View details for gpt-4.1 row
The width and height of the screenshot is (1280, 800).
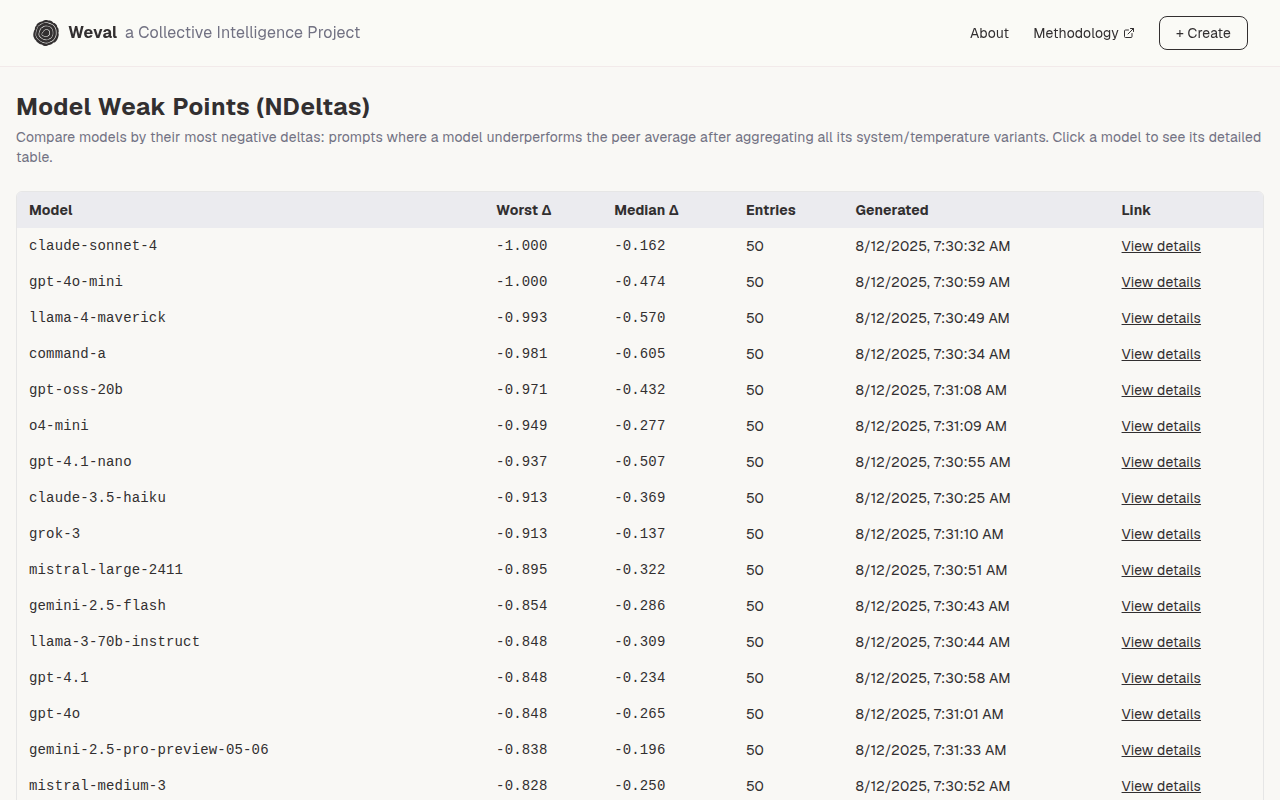(1161, 678)
